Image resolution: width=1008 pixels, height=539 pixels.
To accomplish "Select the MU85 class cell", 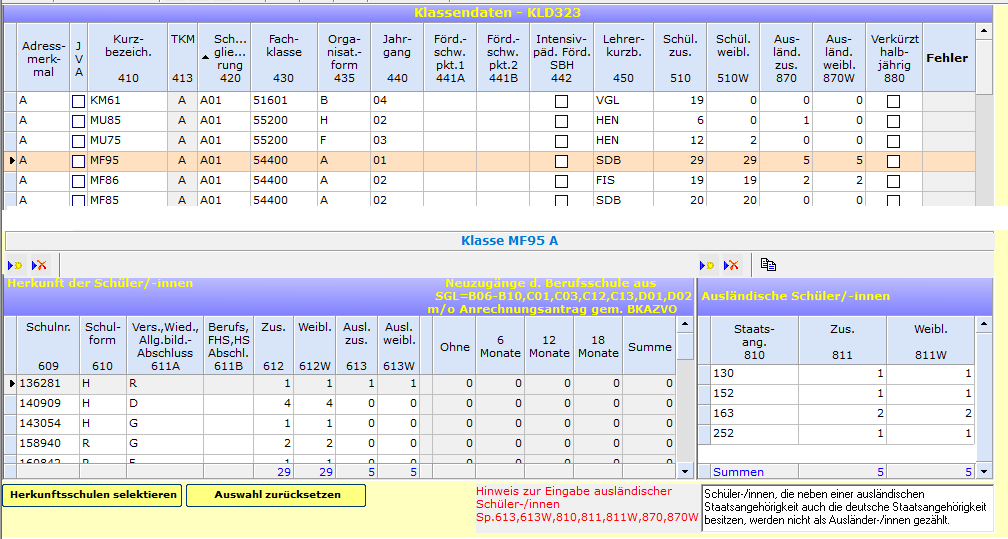I will click(x=128, y=120).
